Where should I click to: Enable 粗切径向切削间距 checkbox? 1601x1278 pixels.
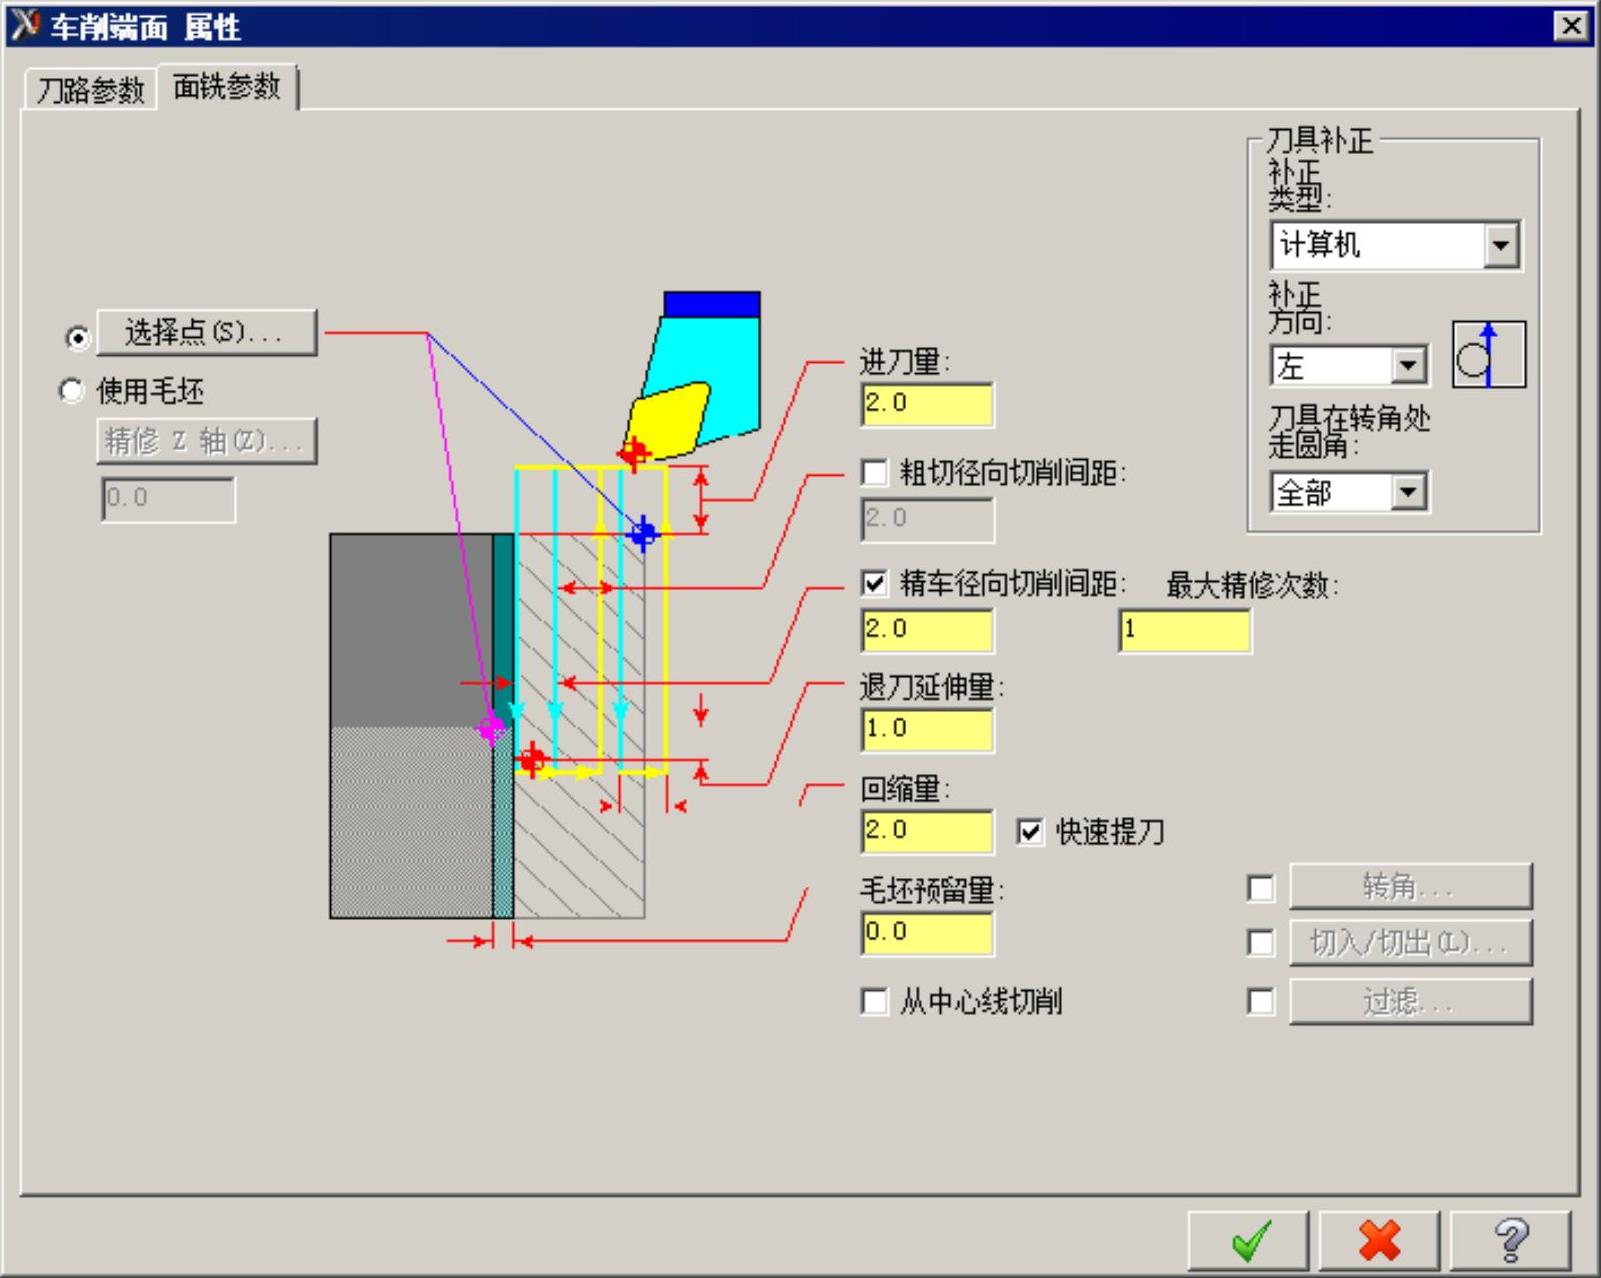(874, 473)
